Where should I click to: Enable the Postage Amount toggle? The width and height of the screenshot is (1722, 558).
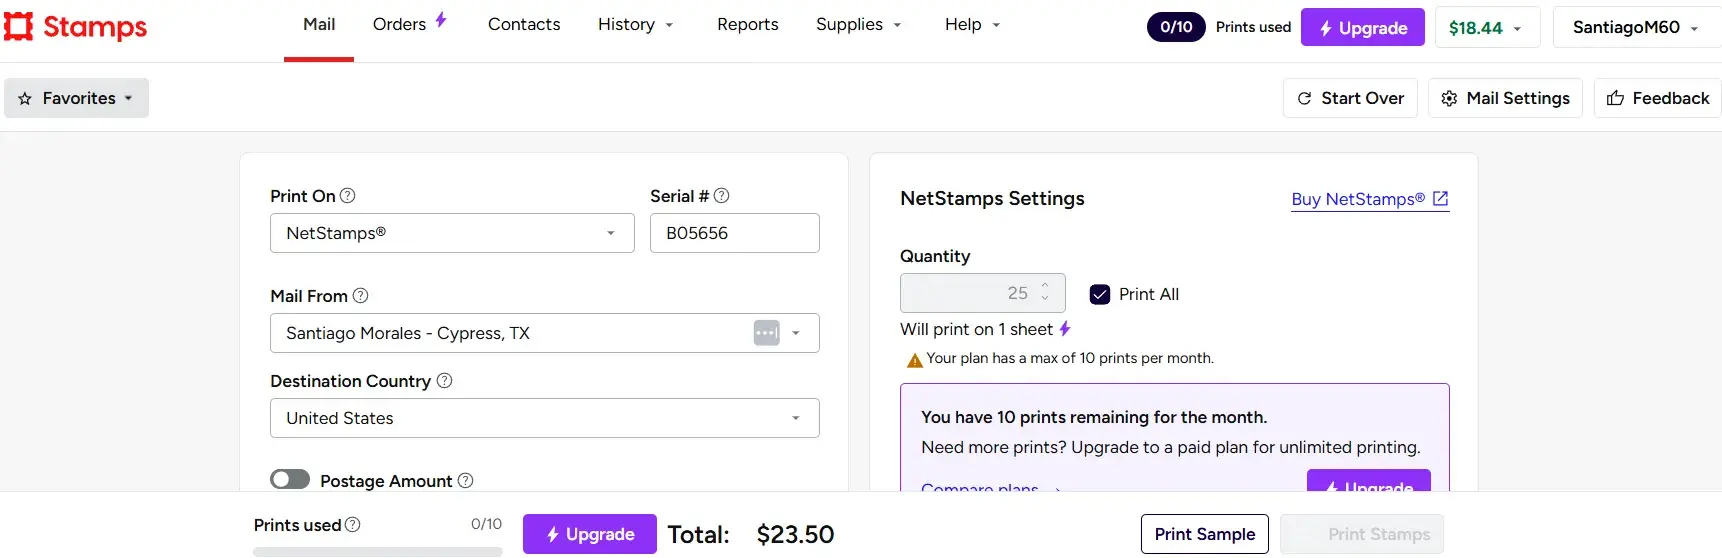(290, 480)
